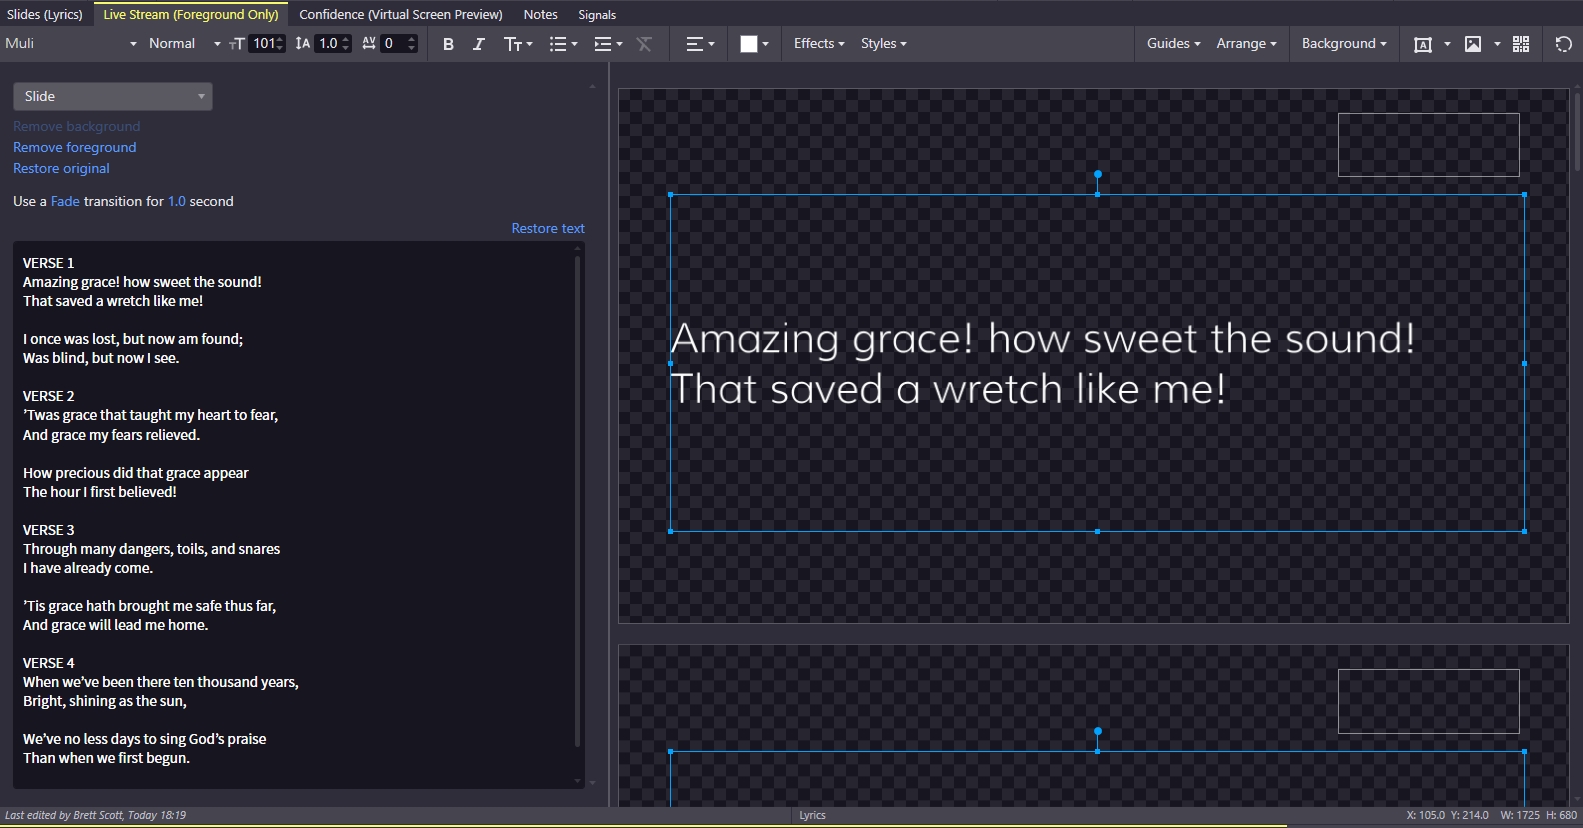Click the Remove foreground link
The width and height of the screenshot is (1583, 828).
pyautogui.click(x=75, y=147)
